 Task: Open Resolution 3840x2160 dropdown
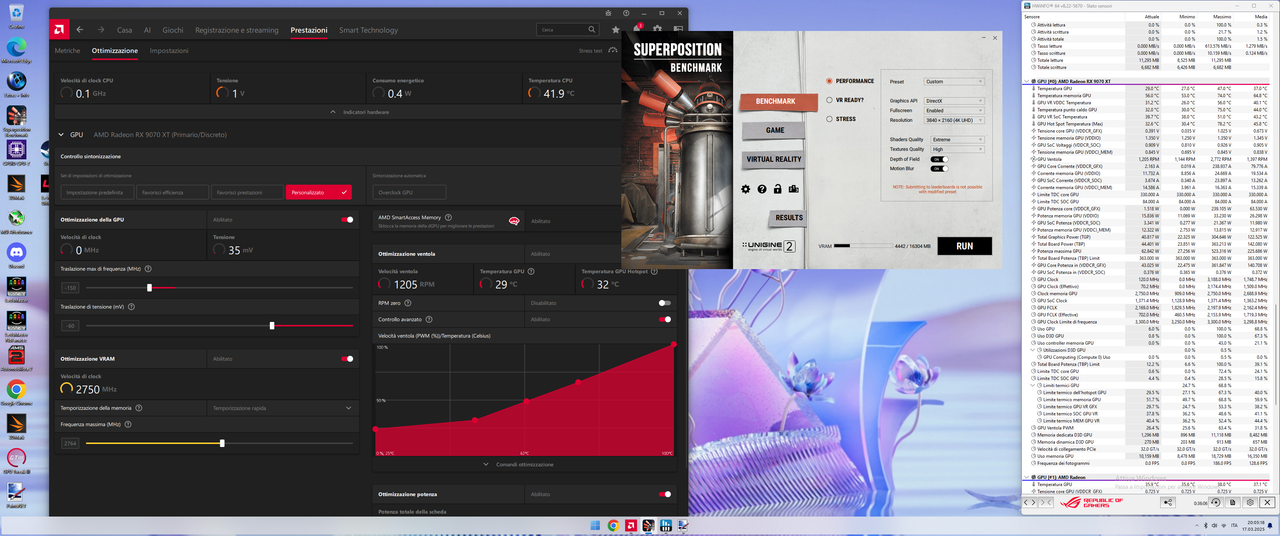(953, 120)
